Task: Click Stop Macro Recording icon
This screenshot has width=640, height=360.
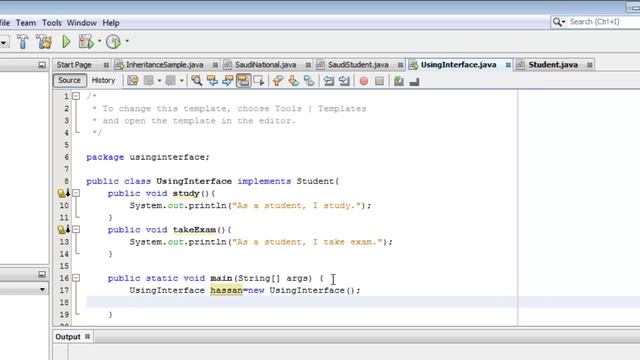Action: [379, 81]
